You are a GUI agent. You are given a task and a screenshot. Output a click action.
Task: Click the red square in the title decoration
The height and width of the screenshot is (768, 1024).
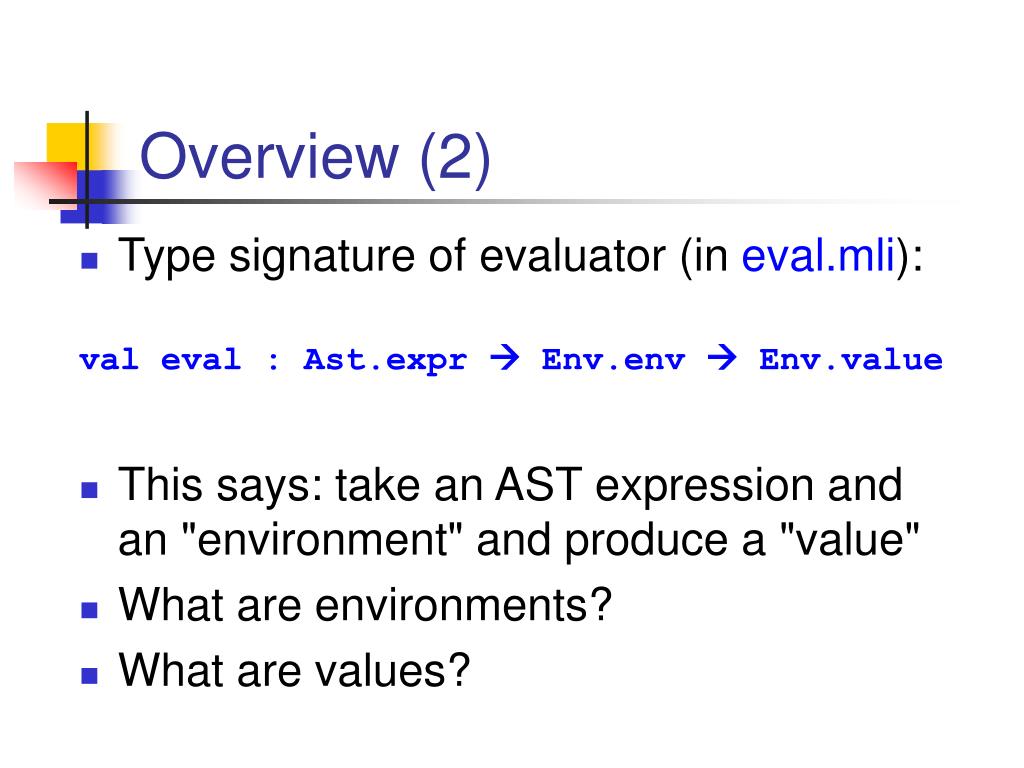[x=46, y=185]
